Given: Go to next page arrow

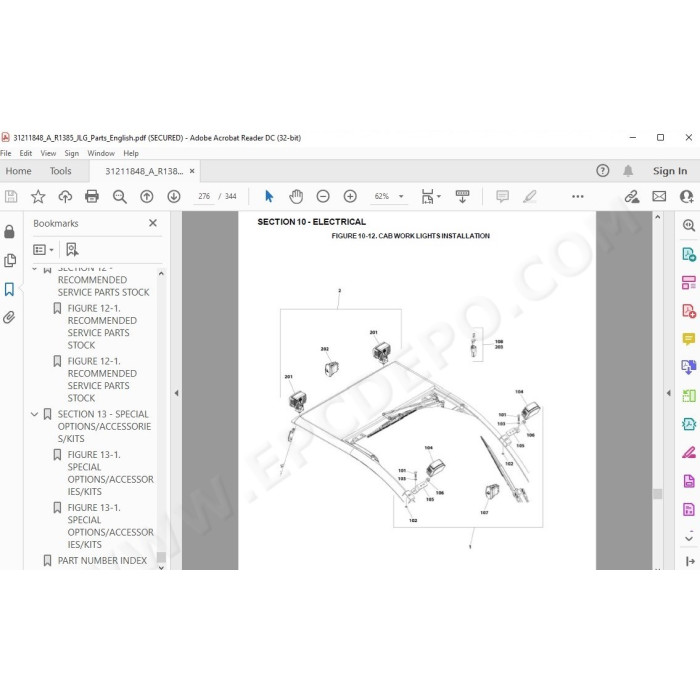Looking at the screenshot, I should tap(174, 196).
